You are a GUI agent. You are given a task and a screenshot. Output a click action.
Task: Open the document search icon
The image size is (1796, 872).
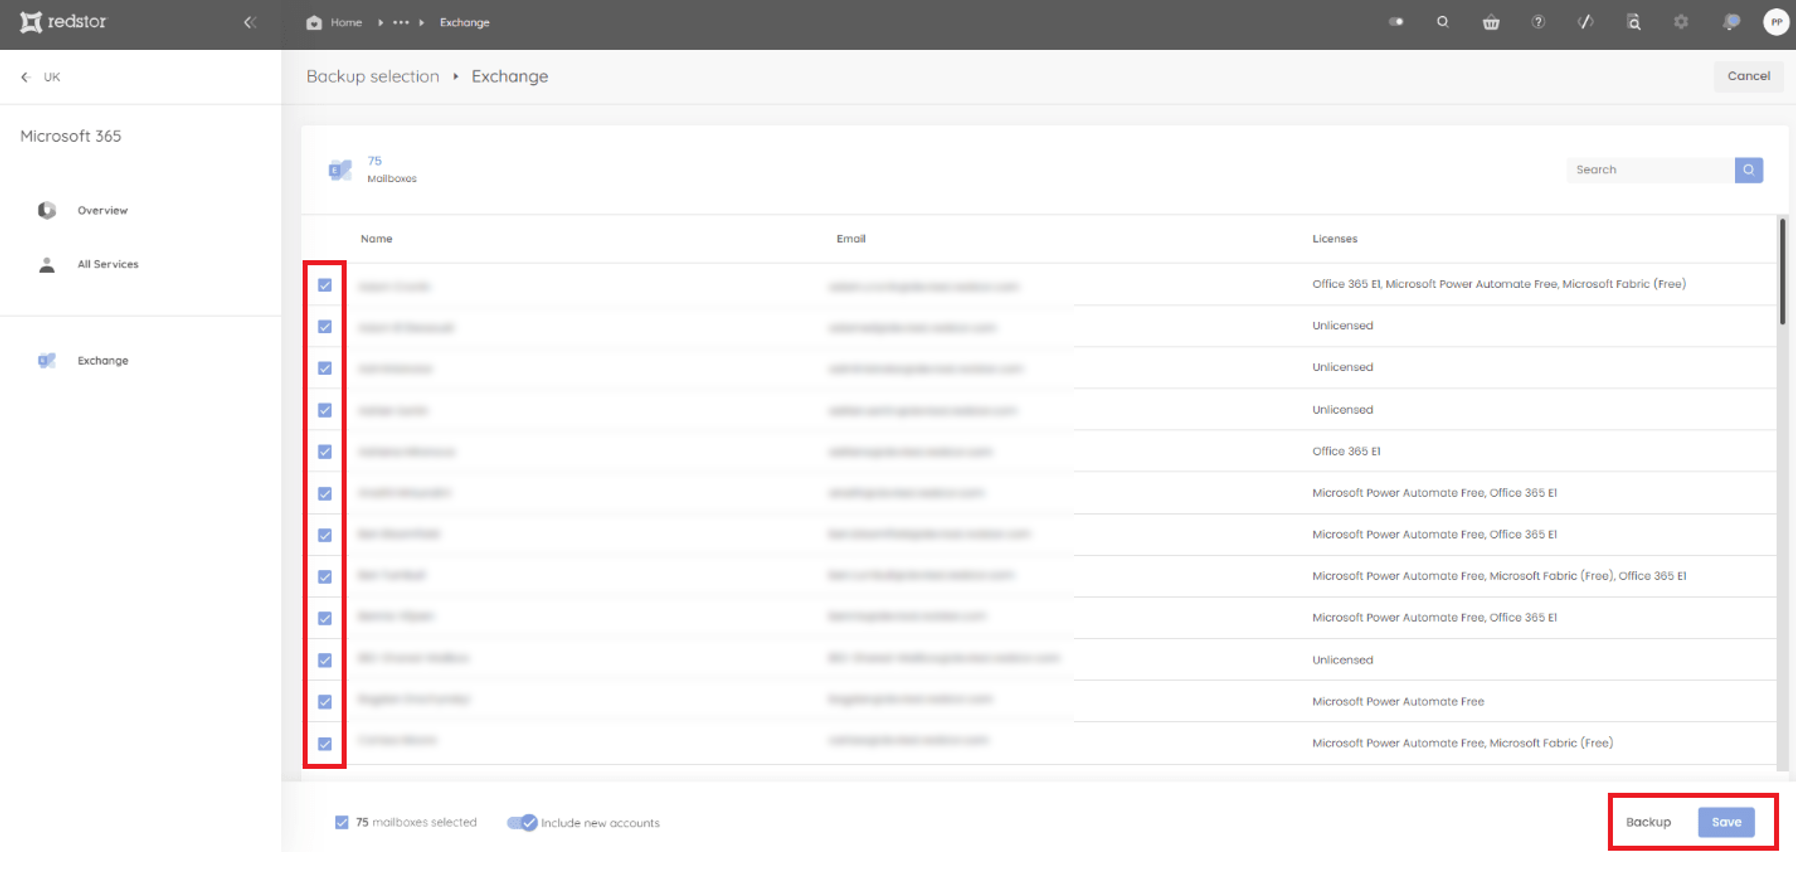tap(1634, 22)
